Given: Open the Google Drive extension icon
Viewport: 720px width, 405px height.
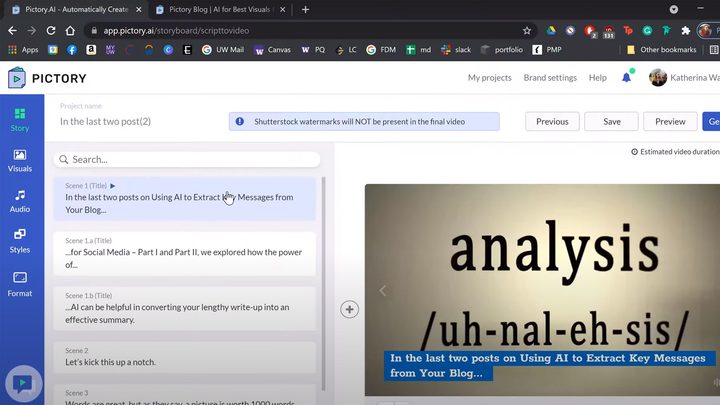Looking at the screenshot, I should (x=551, y=31).
